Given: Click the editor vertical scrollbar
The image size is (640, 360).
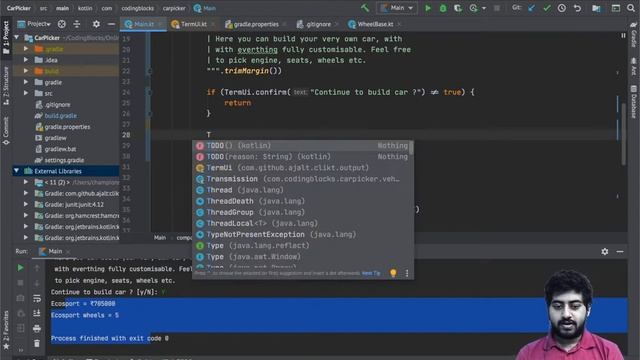Looking at the screenshot, I should tap(624, 135).
